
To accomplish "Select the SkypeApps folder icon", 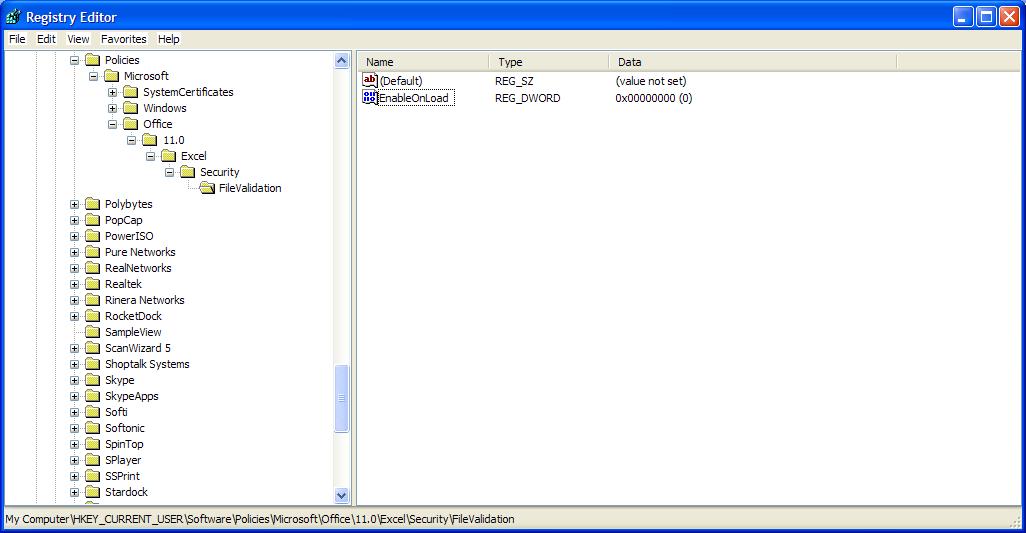I will (x=93, y=396).
